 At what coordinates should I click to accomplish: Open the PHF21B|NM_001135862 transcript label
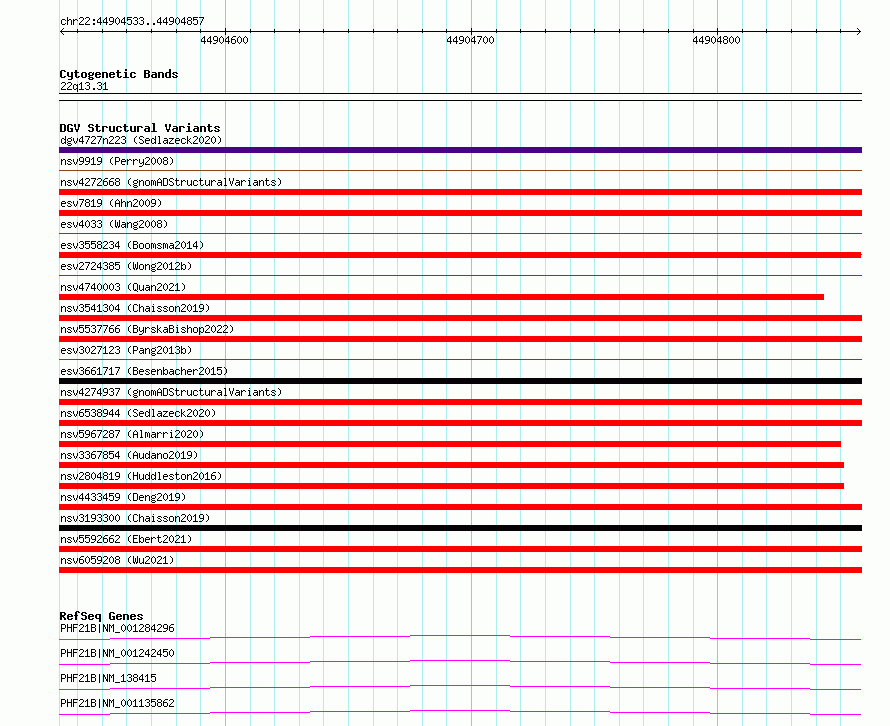117,703
